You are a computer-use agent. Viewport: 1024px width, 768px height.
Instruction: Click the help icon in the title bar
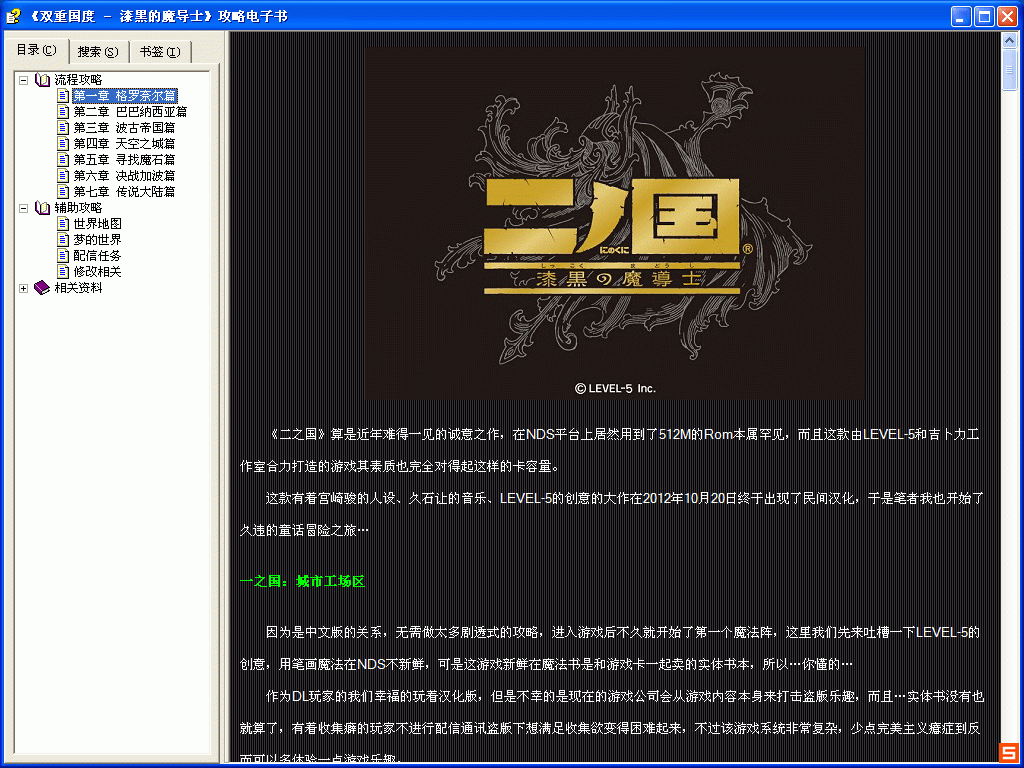click(x=13, y=16)
